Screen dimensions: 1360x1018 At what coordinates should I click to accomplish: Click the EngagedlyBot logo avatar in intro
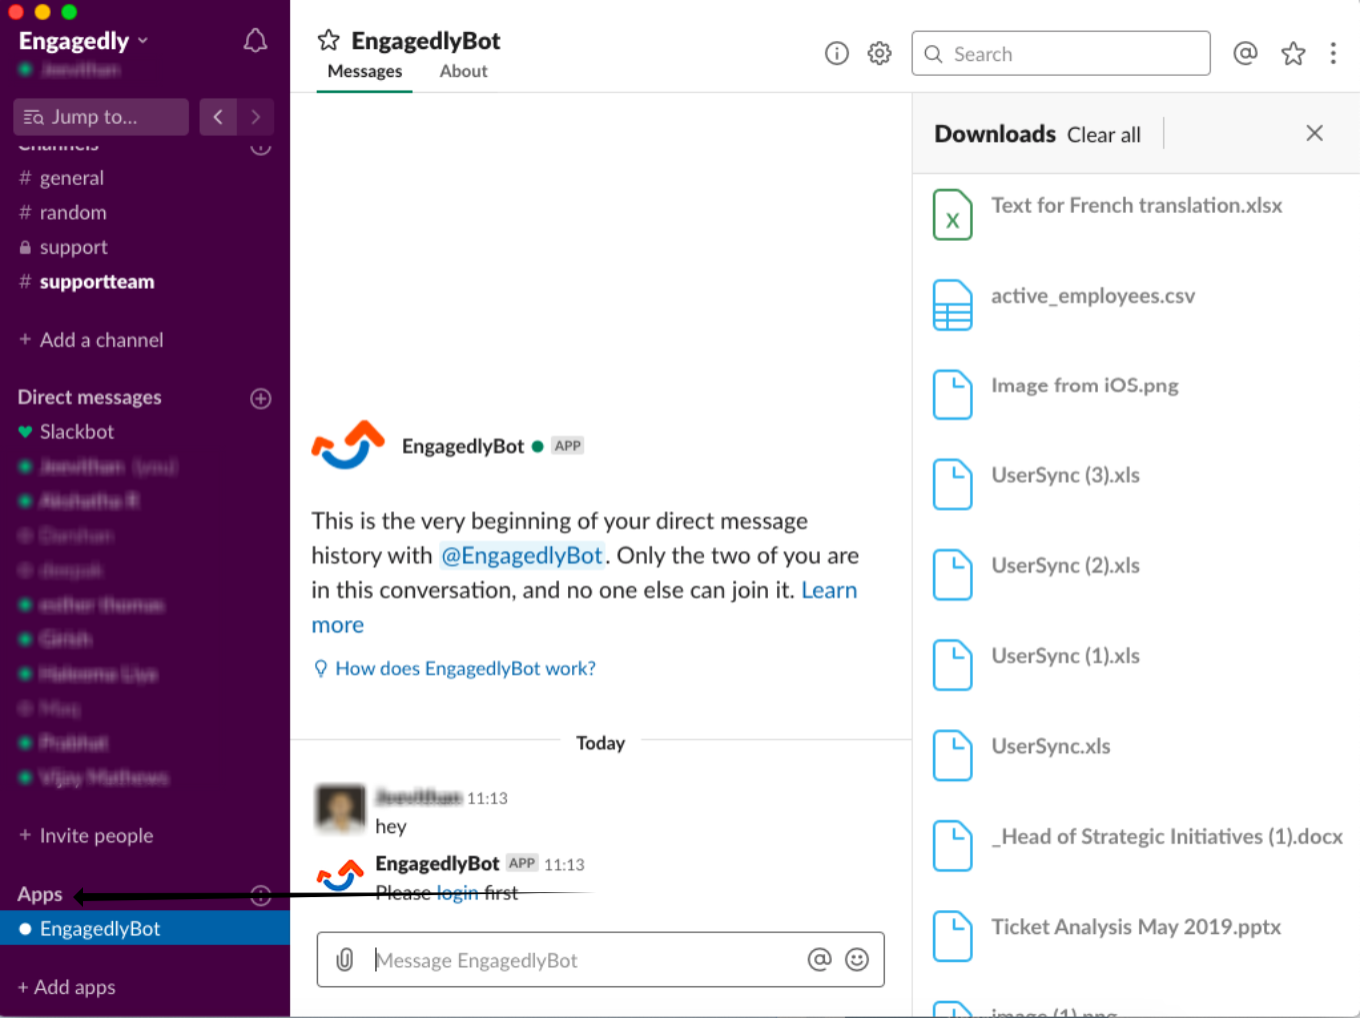tap(348, 446)
